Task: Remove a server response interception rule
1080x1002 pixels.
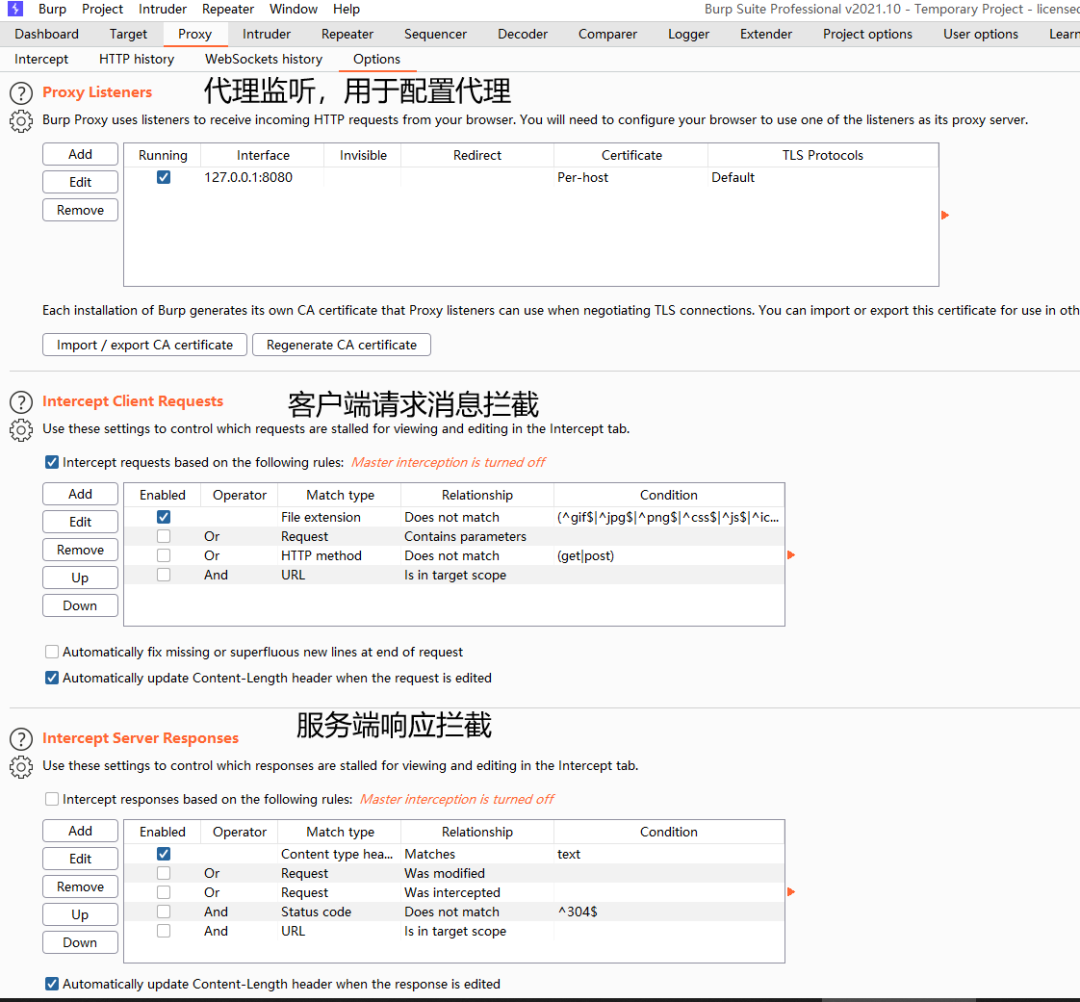Action: coord(80,886)
